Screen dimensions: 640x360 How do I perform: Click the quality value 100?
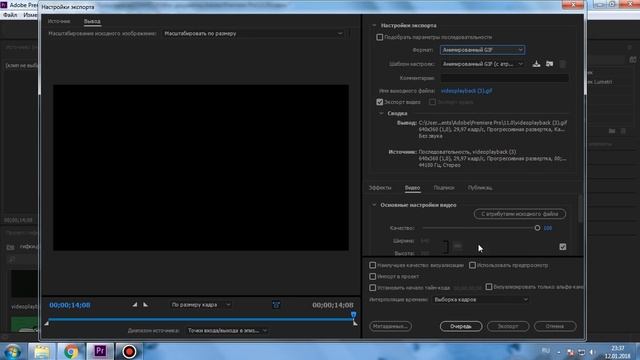pos(548,228)
